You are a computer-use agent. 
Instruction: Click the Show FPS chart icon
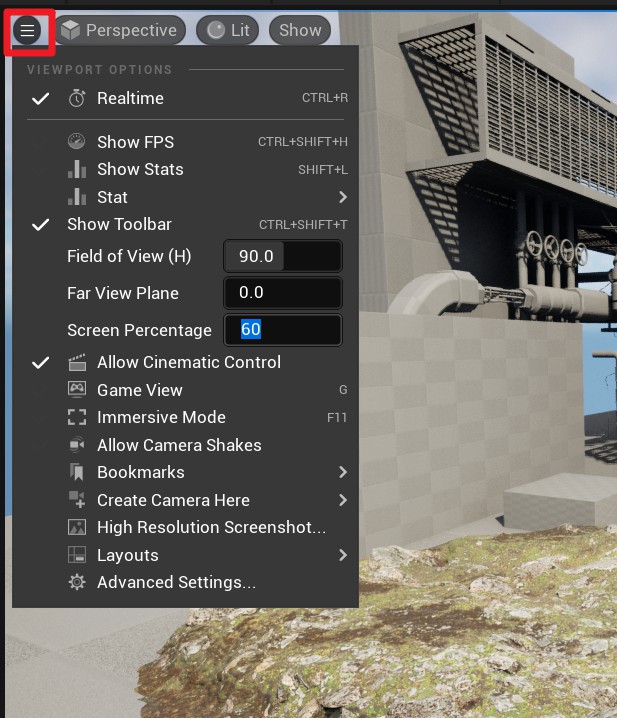(x=77, y=142)
